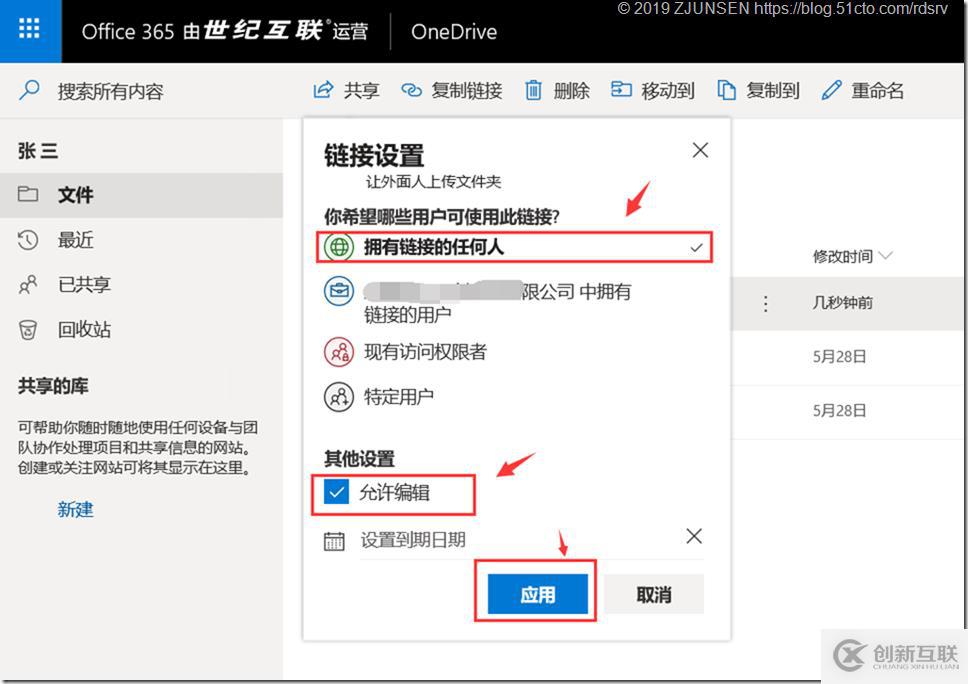The height and width of the screenshot is (684, 968).
Task: Click the rename pencil icon
Action: click(831, 90)
